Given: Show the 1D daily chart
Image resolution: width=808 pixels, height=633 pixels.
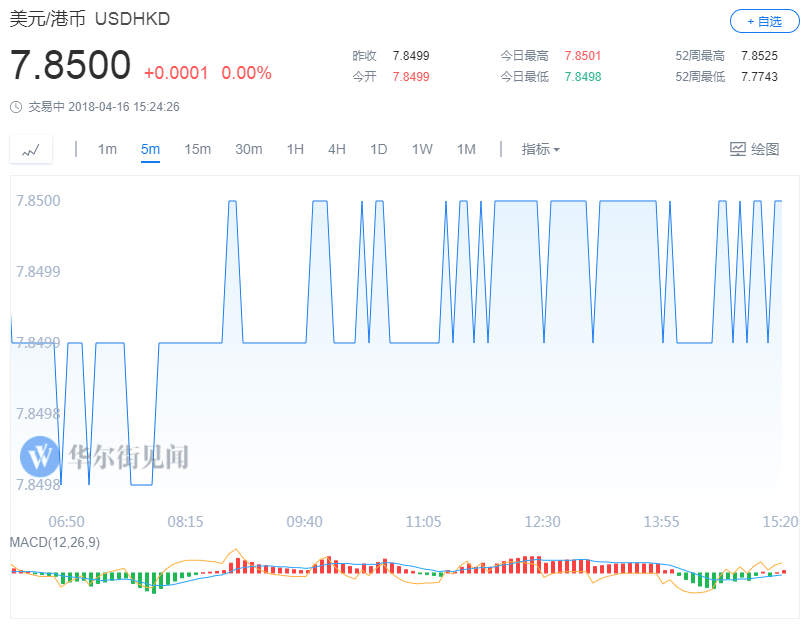Looking at the screenshot, I should click(379, 149).
